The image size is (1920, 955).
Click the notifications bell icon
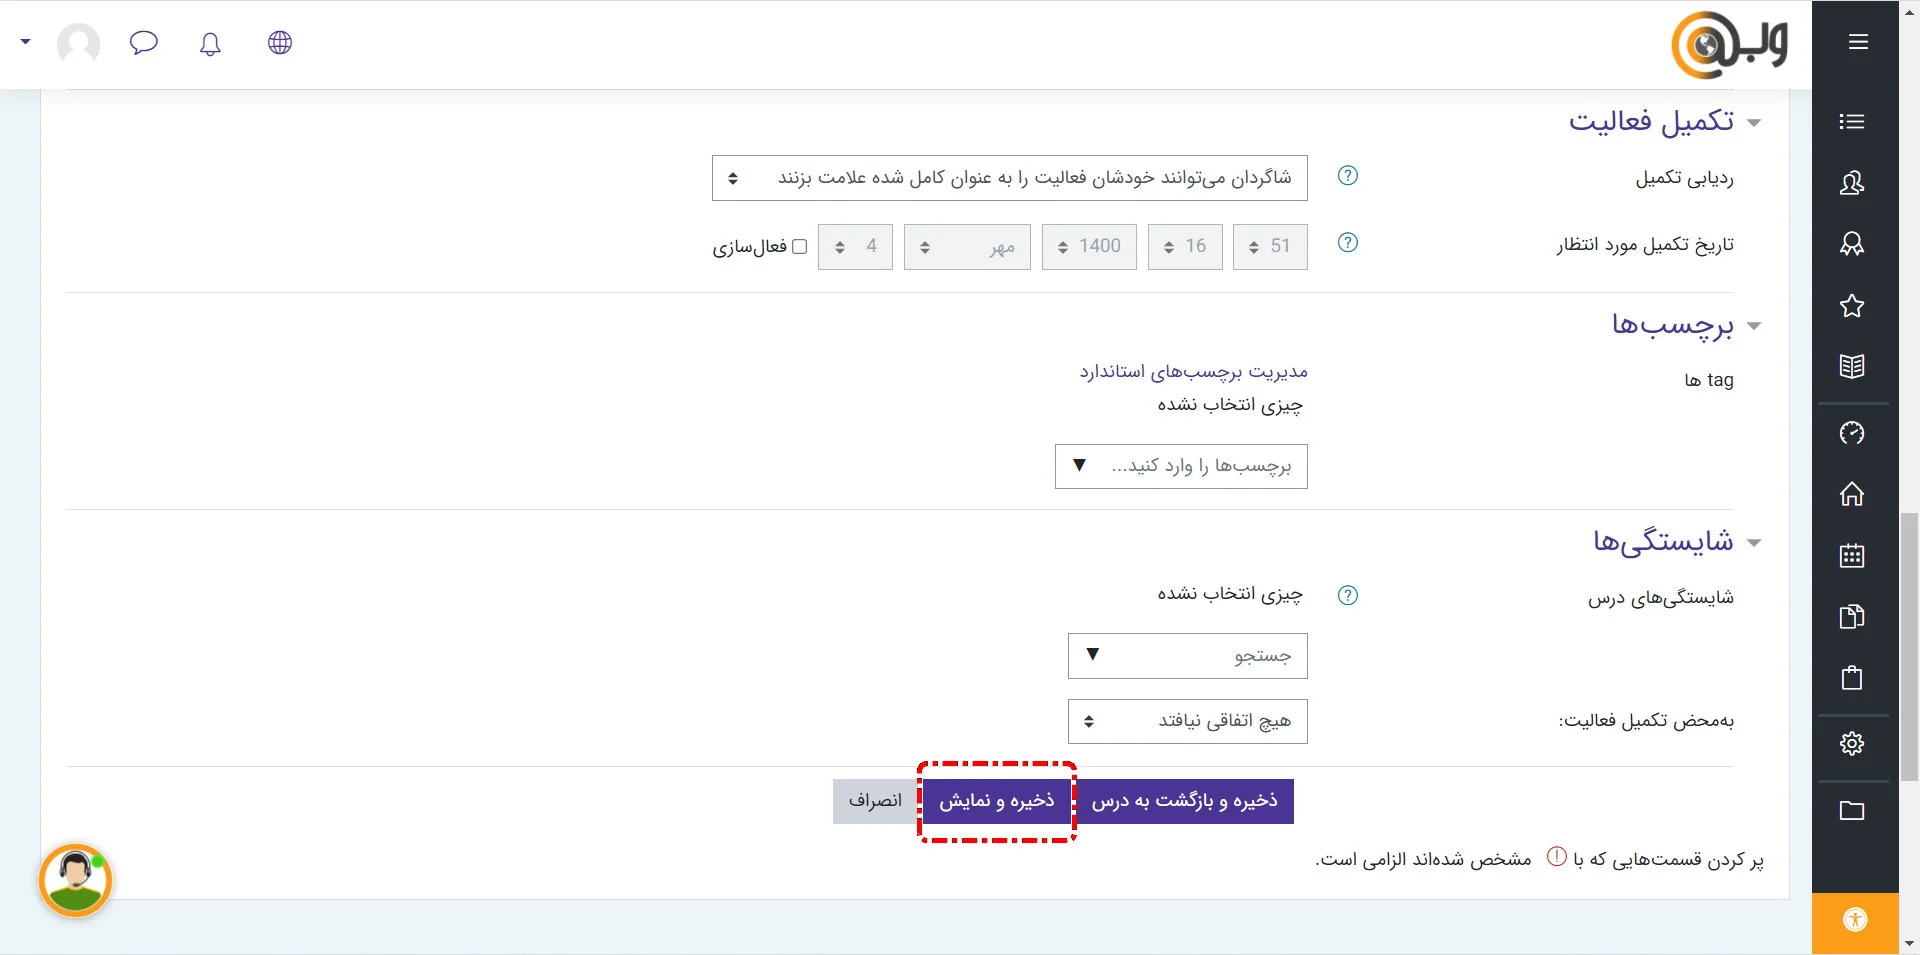[x=210, y=43]
